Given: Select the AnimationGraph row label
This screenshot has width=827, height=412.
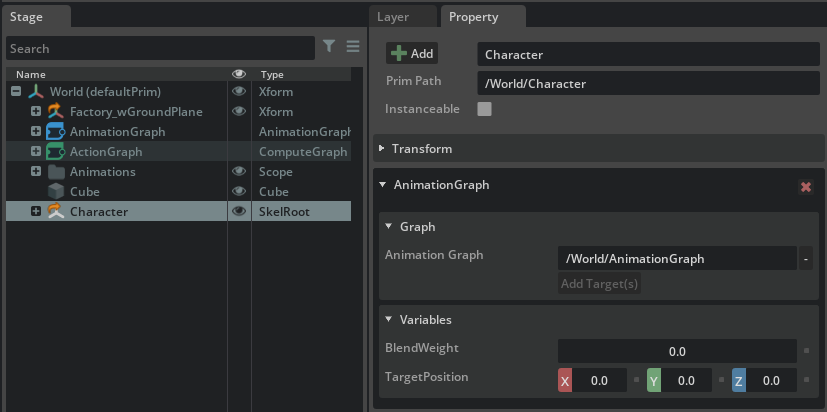Looking at the screenshot, I should pyautogui.click(x=118, y=132).
